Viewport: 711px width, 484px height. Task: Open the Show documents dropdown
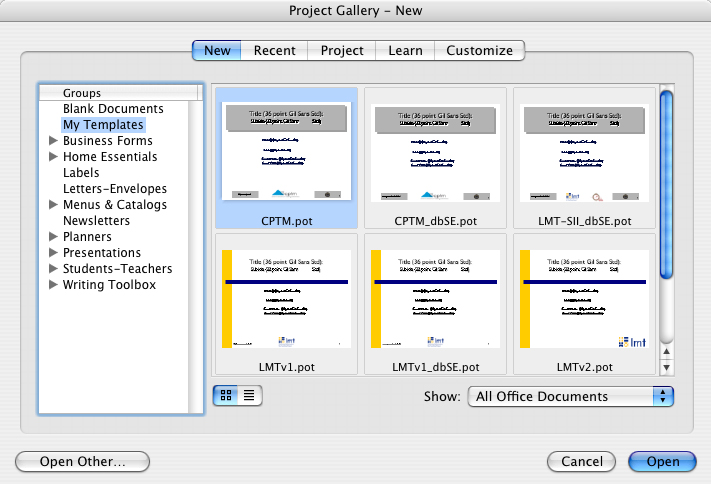pos(571,396)
